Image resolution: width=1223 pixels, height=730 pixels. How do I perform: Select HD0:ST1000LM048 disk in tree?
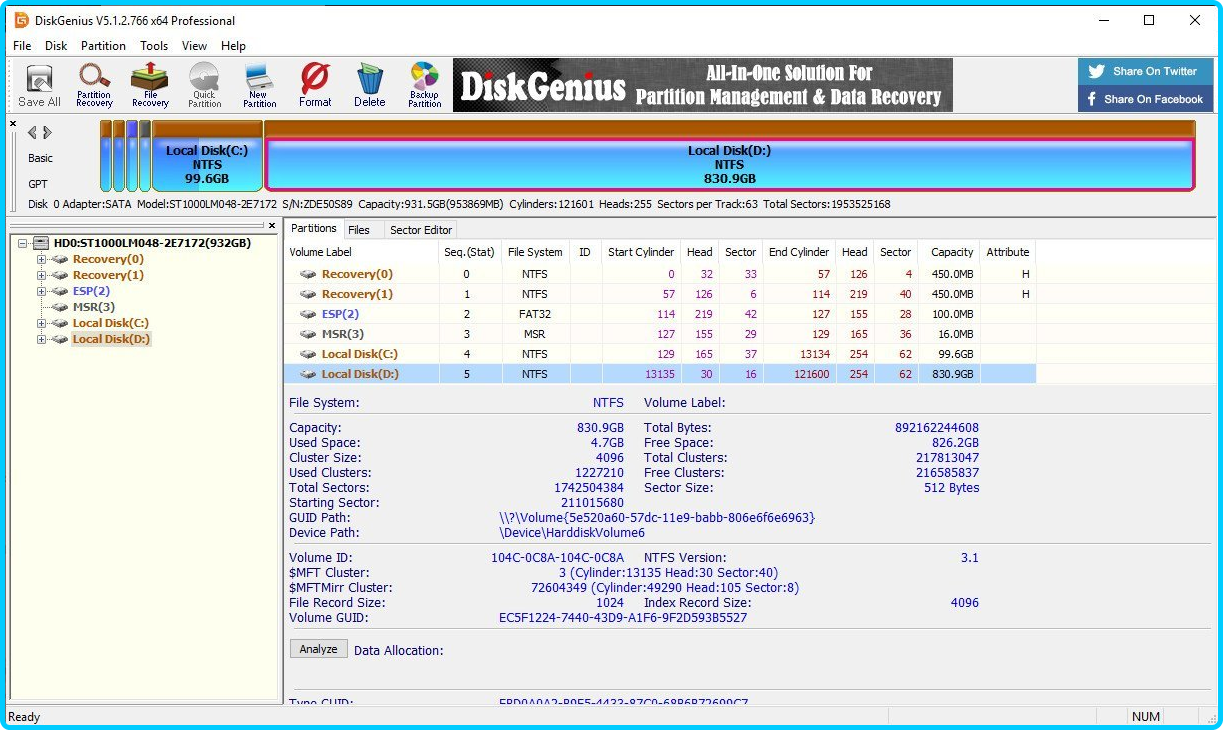(152, 243)
